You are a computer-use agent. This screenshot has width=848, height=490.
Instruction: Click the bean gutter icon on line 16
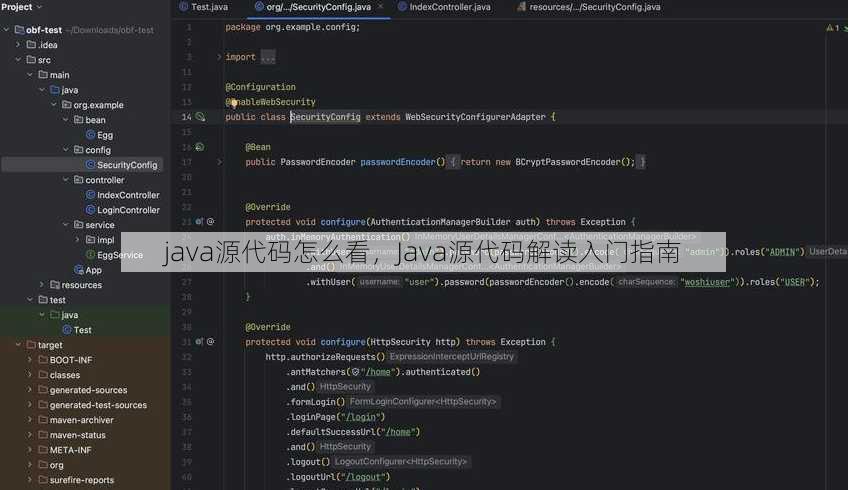coord(200,147)
